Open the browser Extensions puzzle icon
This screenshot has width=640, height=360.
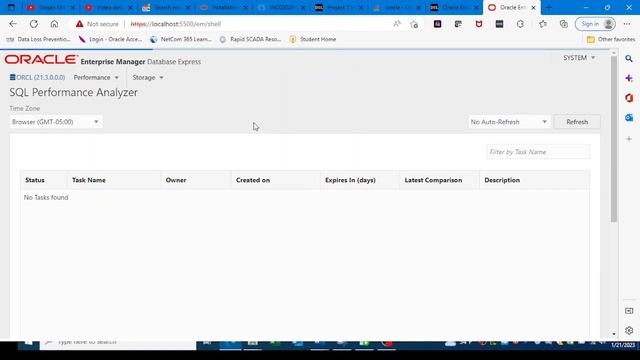(x=520, y=24)
